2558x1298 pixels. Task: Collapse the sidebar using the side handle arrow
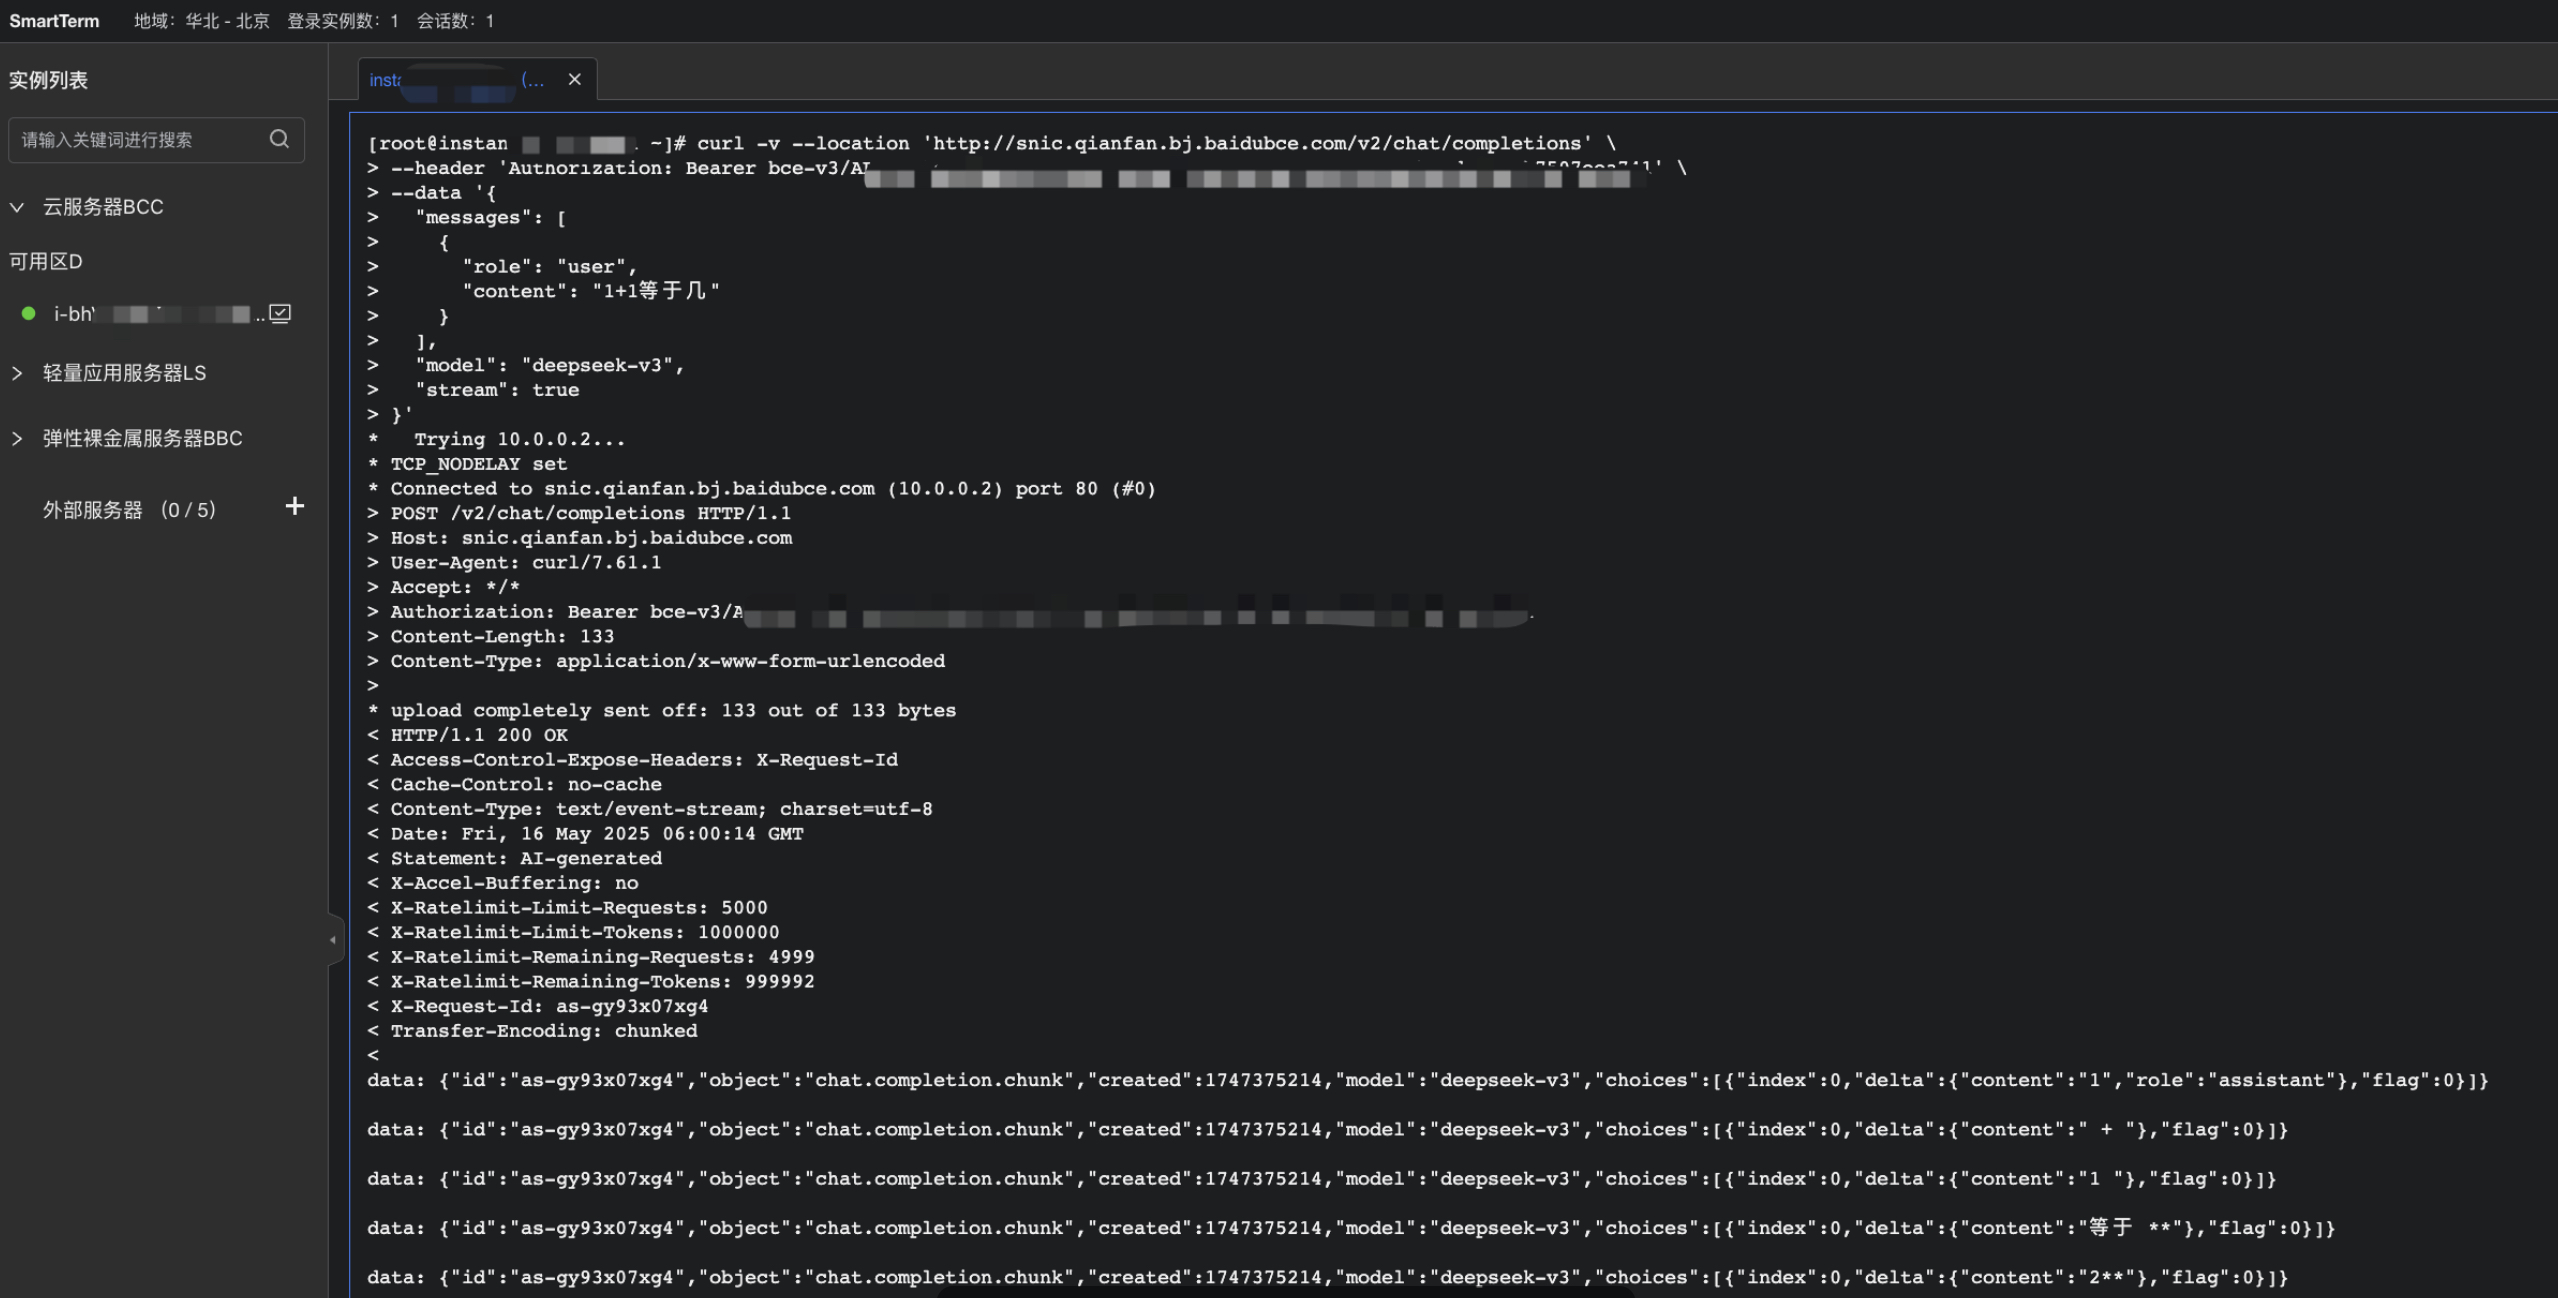click(333, 940)
